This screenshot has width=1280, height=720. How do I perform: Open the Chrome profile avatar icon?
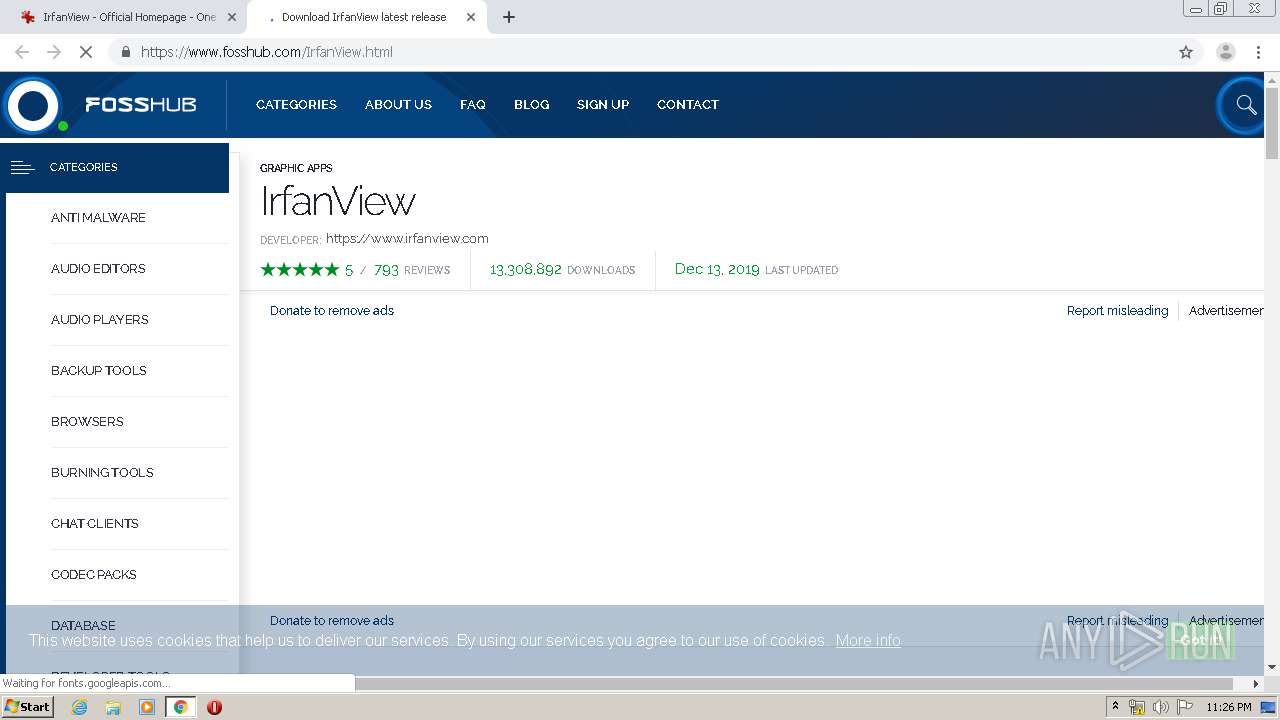1225,52
